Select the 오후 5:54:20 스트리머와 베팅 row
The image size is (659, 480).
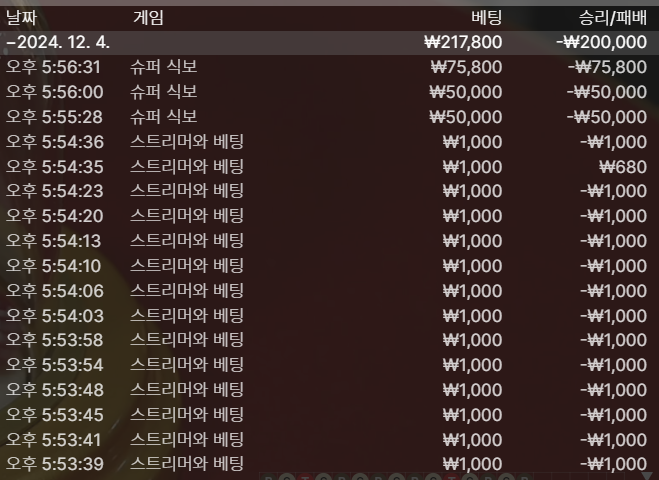click(x=330, y=216)
